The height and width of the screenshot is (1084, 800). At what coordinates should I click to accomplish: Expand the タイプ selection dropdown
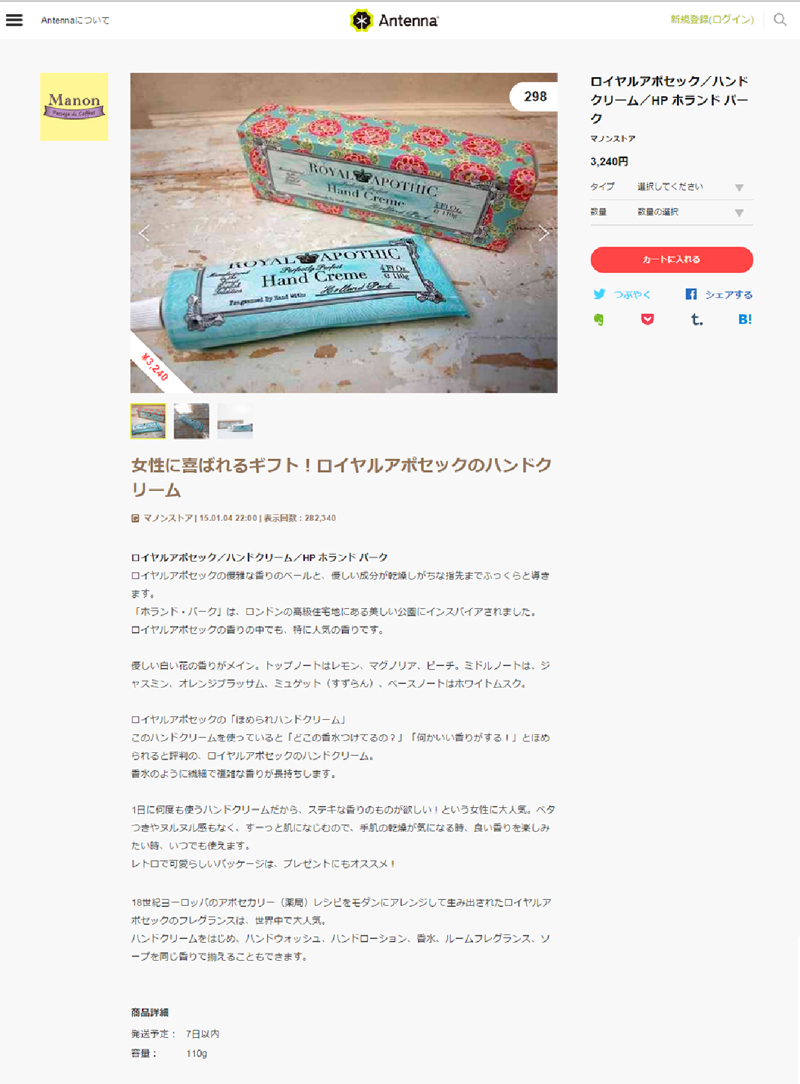[x=671, y=187]
